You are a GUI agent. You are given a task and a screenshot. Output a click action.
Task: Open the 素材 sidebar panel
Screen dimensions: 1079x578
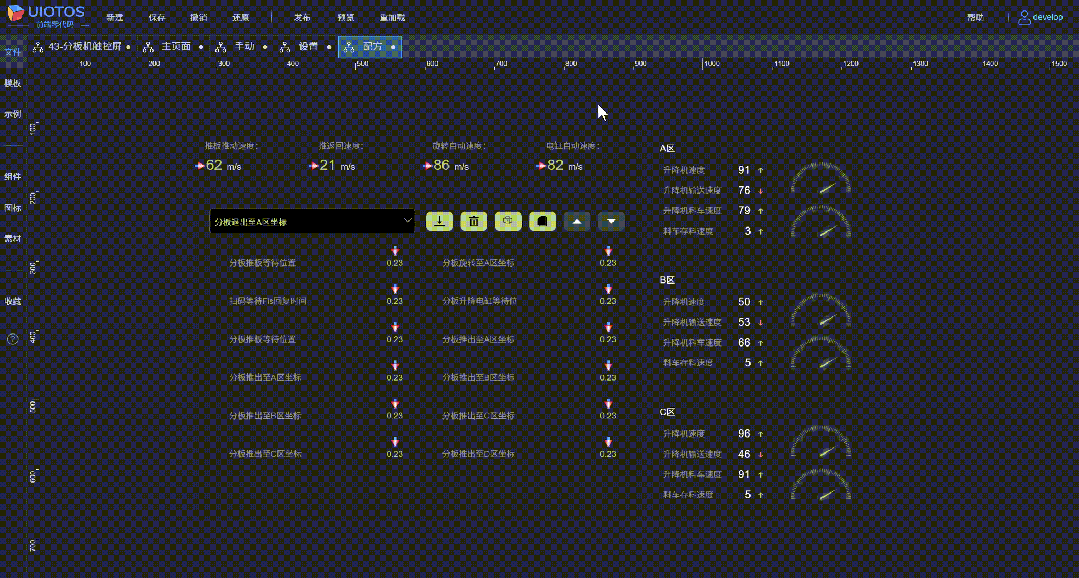(x=12, y=239)
